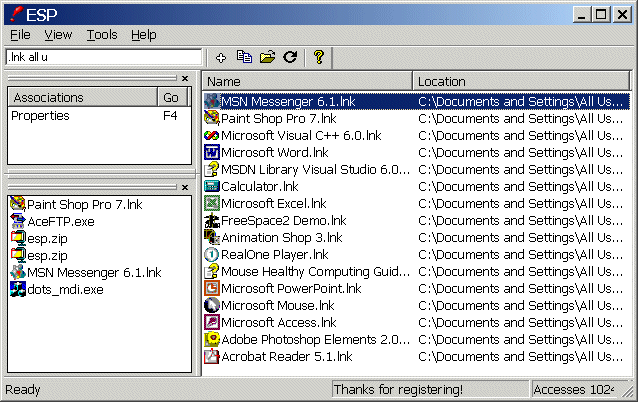
Task: Click the open folder toolbar icon
Action: click(x=267, y=57)
